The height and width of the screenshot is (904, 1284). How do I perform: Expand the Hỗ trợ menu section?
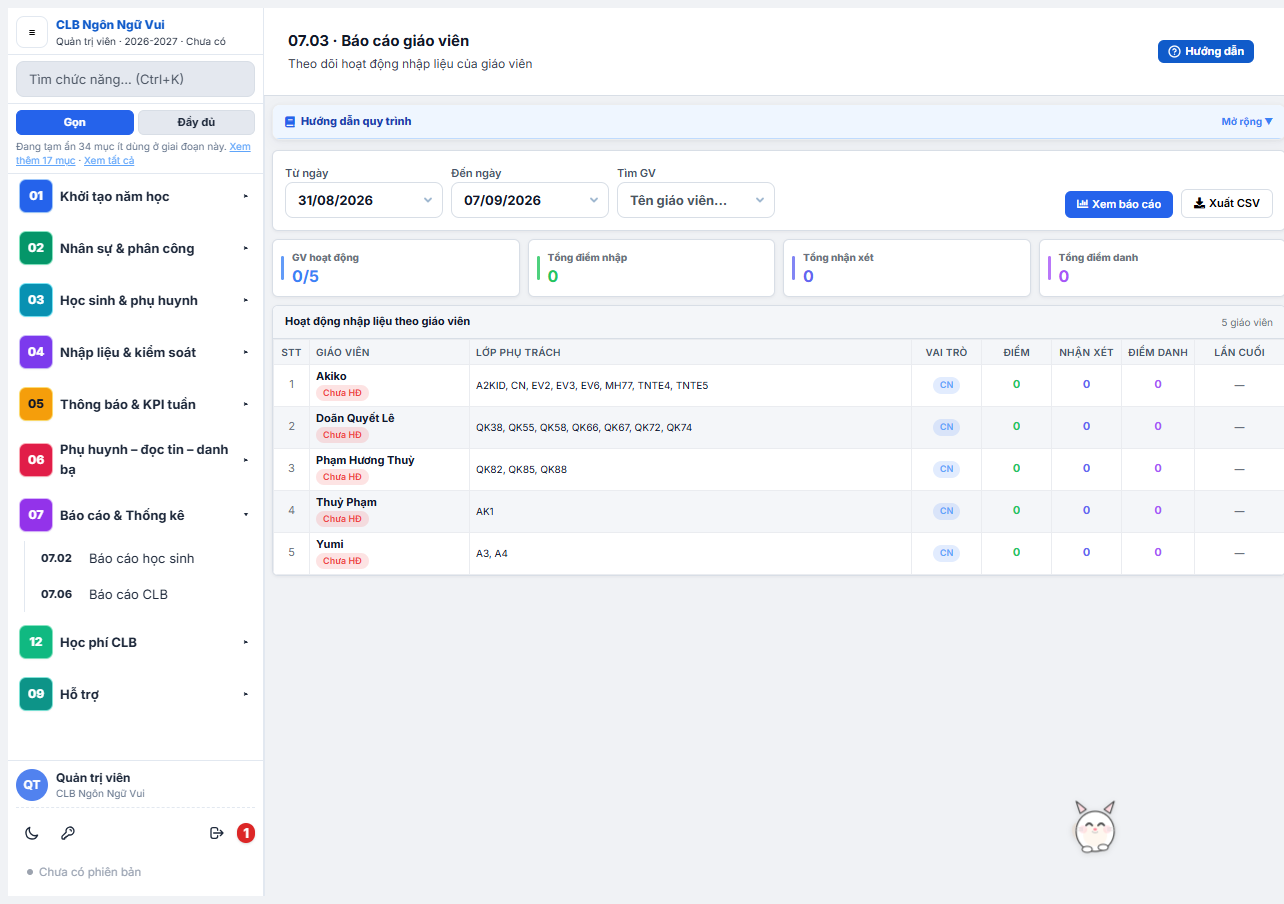[135, 694]
